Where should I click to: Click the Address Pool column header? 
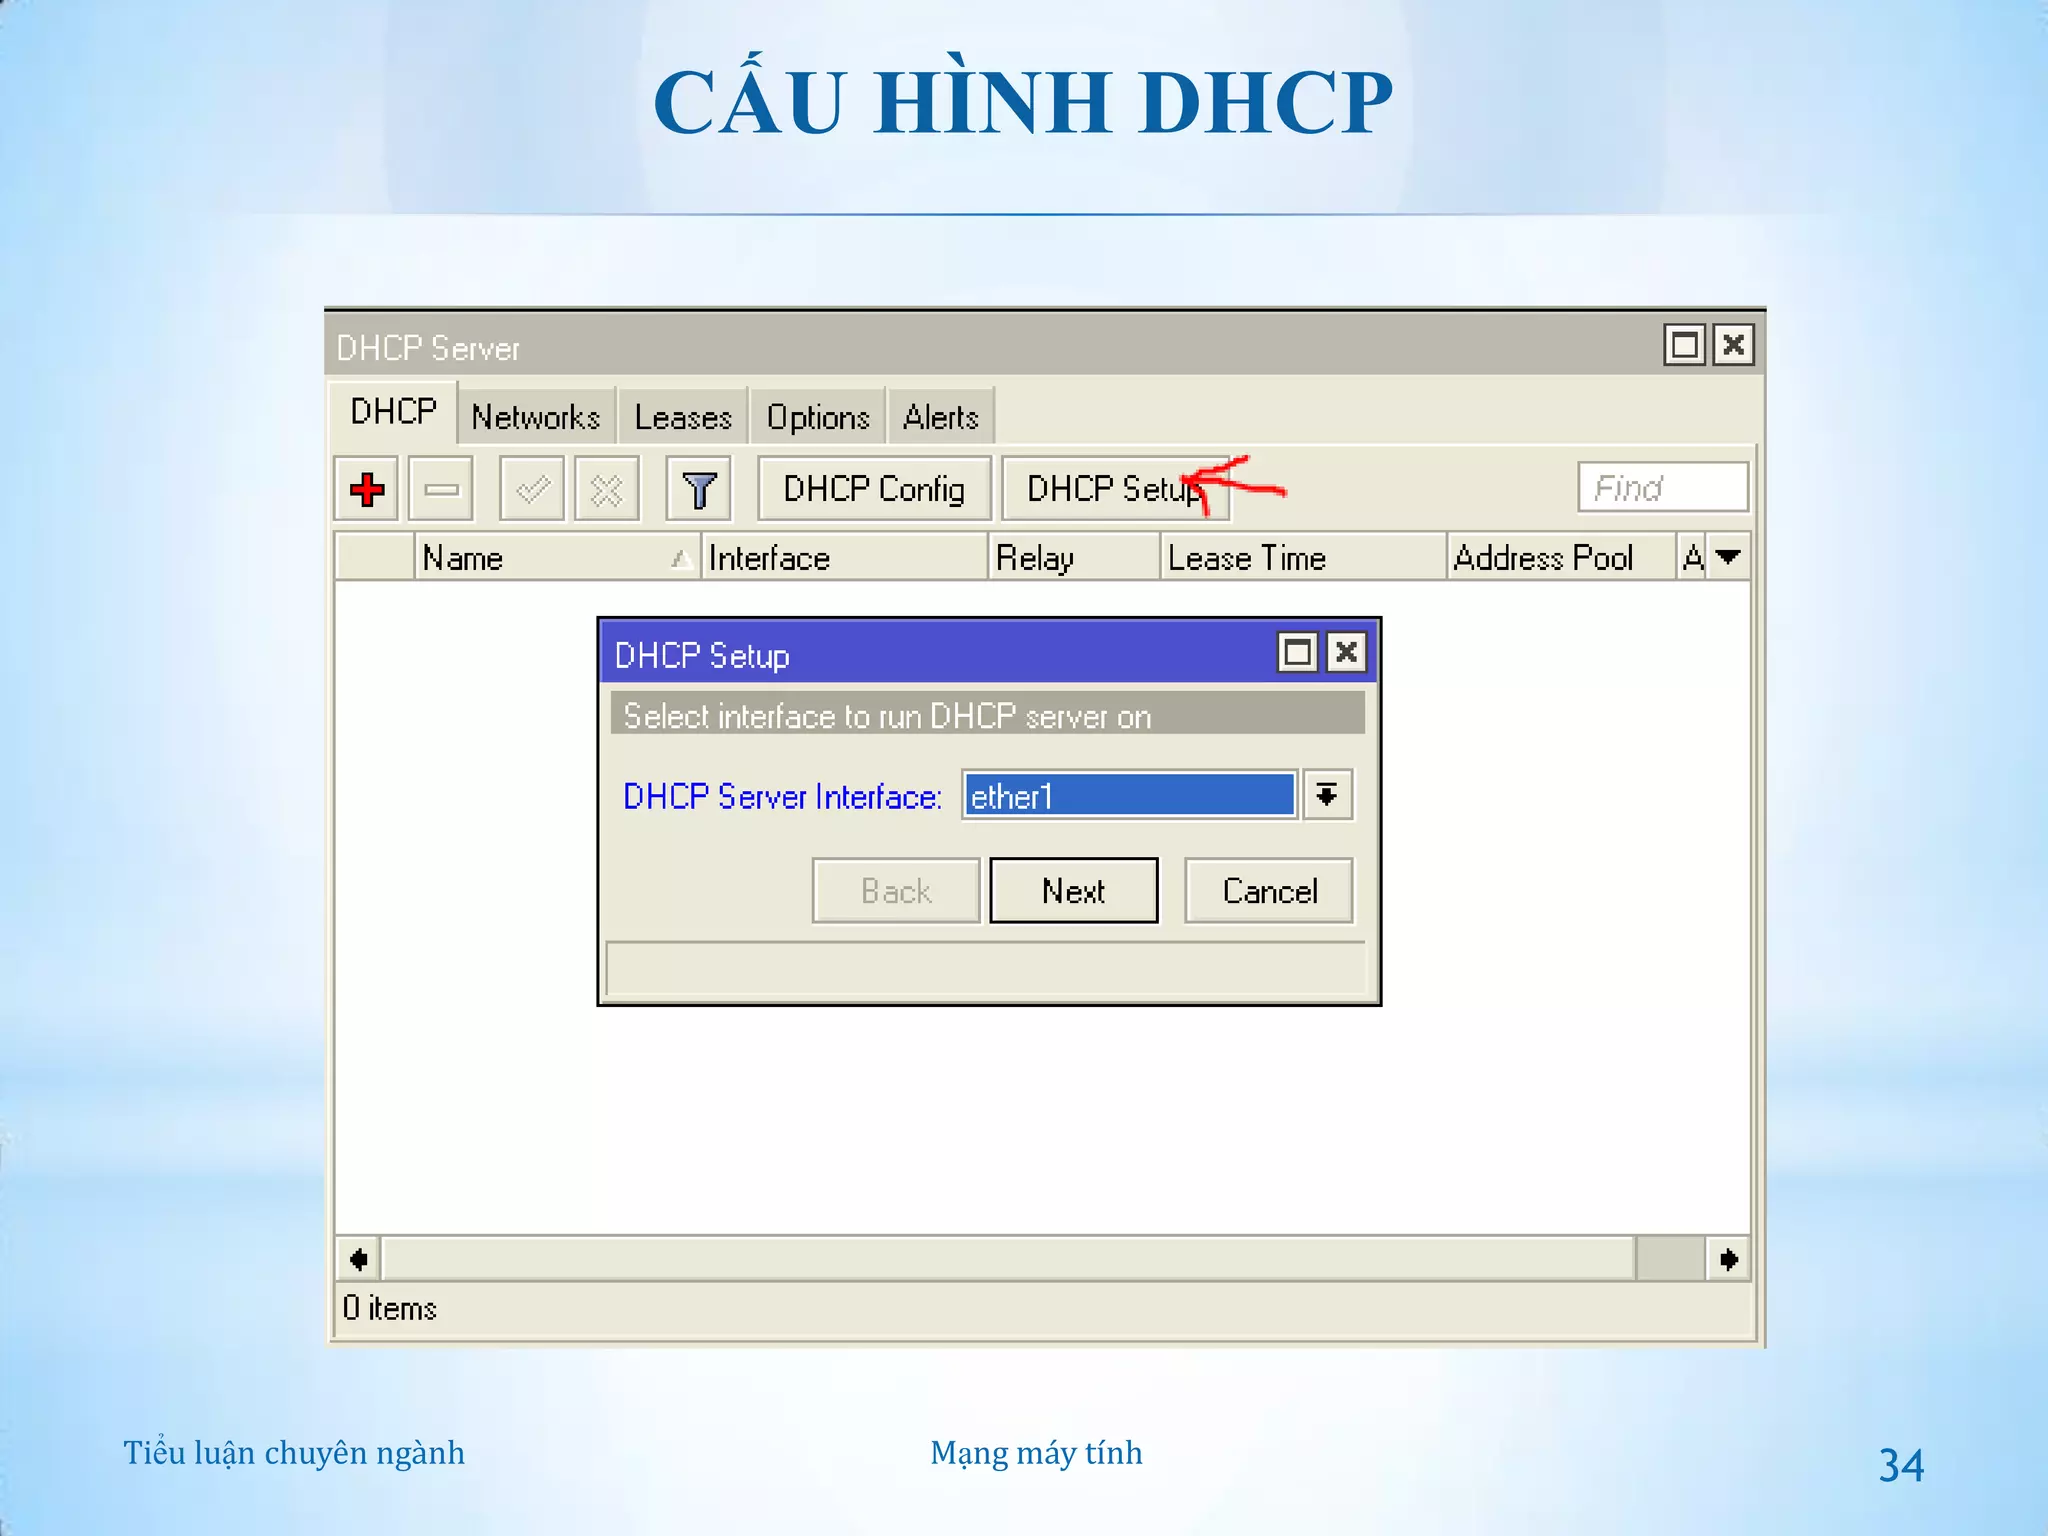[x=1562, y=557]
